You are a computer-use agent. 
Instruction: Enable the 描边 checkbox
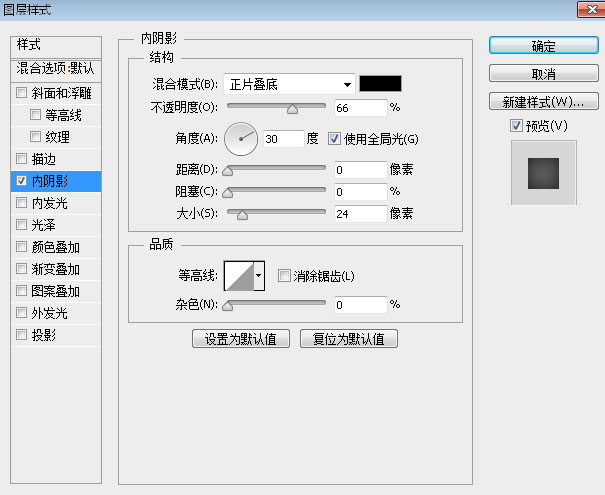(21, 159)
